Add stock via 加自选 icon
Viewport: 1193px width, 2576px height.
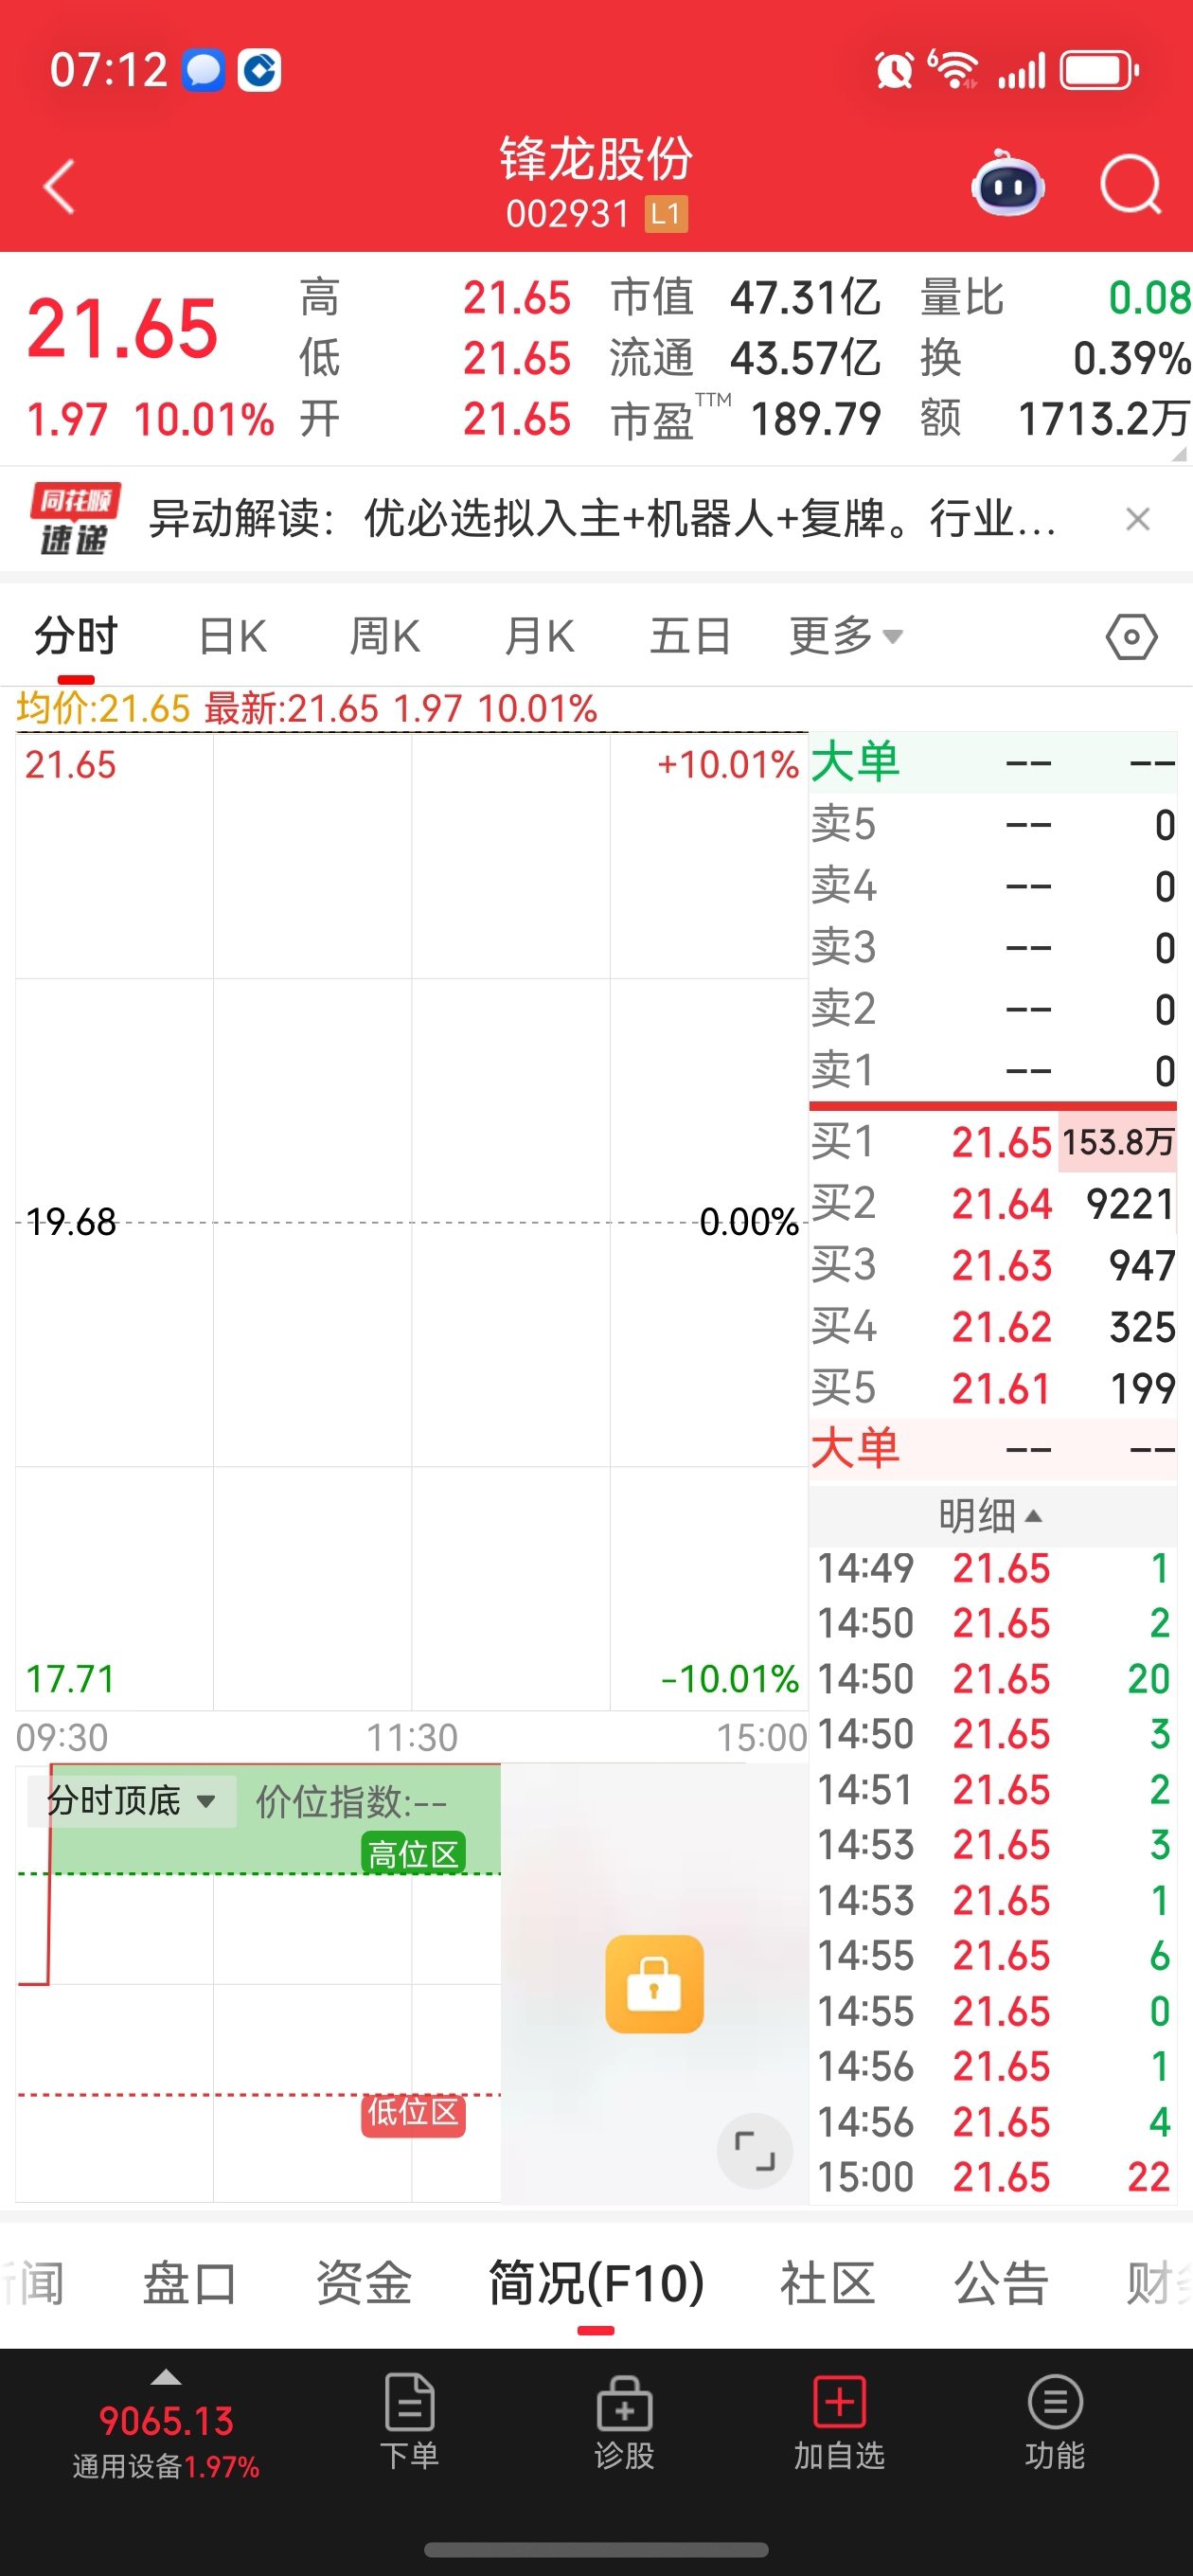coord(839,2421)
